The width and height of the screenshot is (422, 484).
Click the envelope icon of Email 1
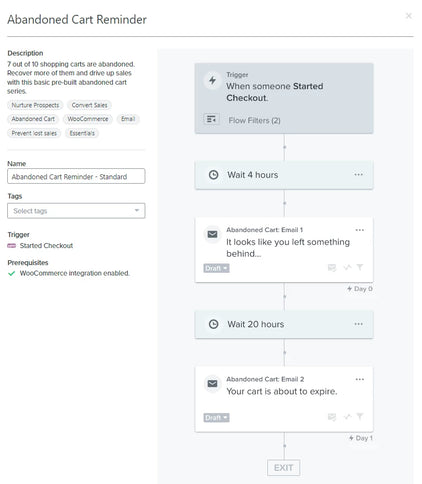click(212, 234)
